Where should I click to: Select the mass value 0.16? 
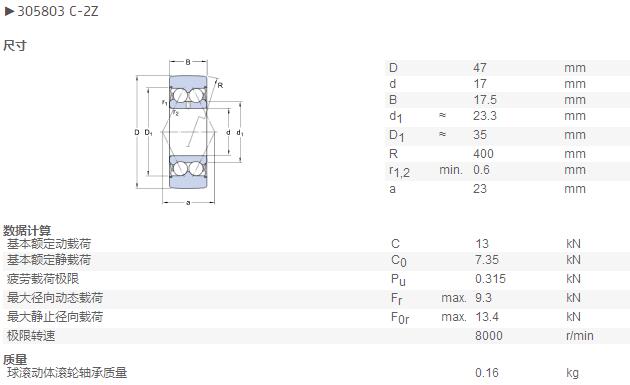487,373
